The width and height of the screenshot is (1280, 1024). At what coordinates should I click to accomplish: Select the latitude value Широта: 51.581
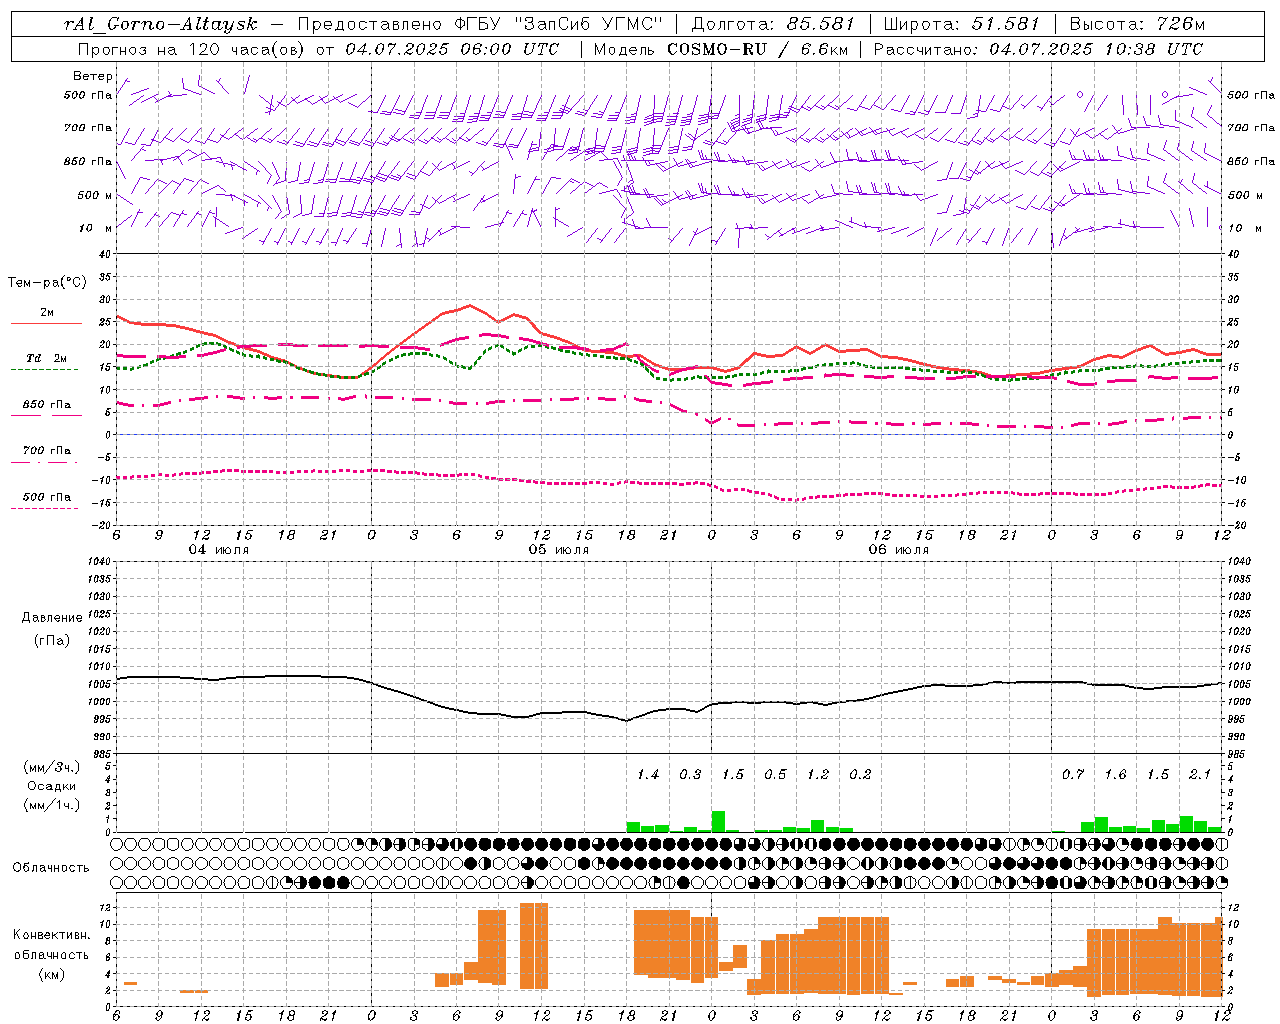962,24
